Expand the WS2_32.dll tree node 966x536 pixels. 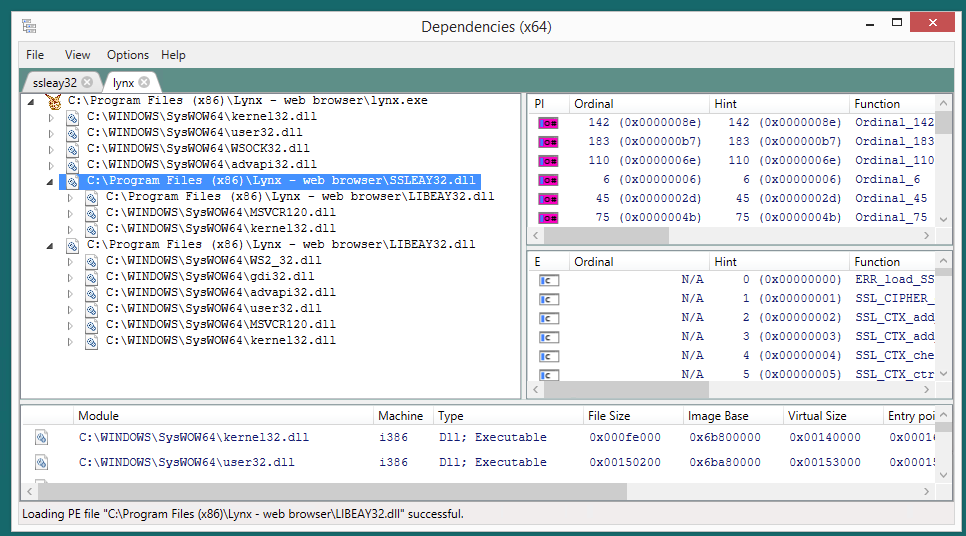point(70,261)
